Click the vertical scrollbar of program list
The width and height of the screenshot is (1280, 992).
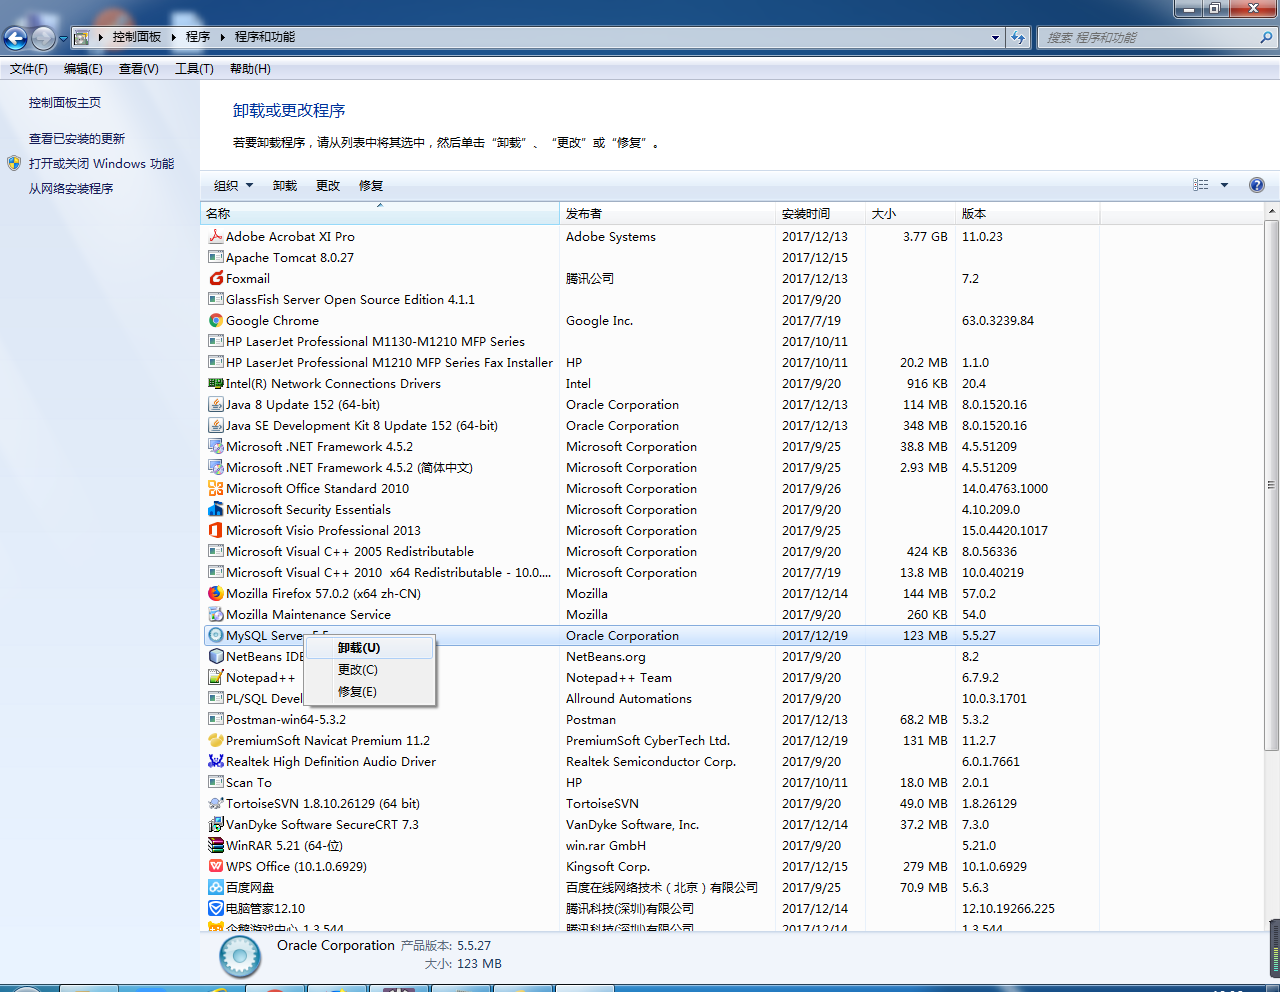pos(1272,485)
